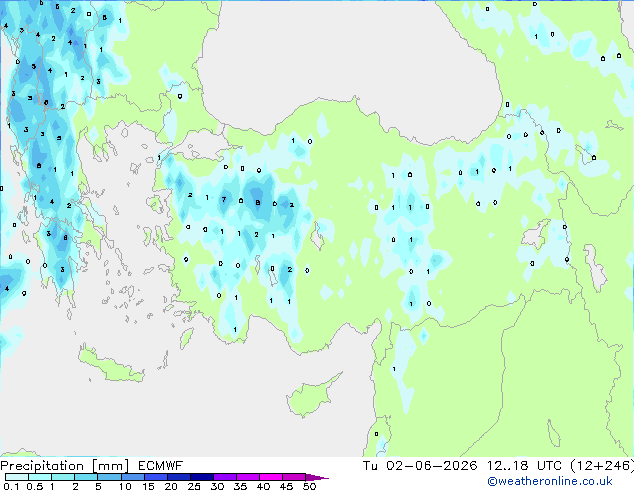Click the "(12+246)" forecast step text
This screenshot has width=634, height=490.
602,466
